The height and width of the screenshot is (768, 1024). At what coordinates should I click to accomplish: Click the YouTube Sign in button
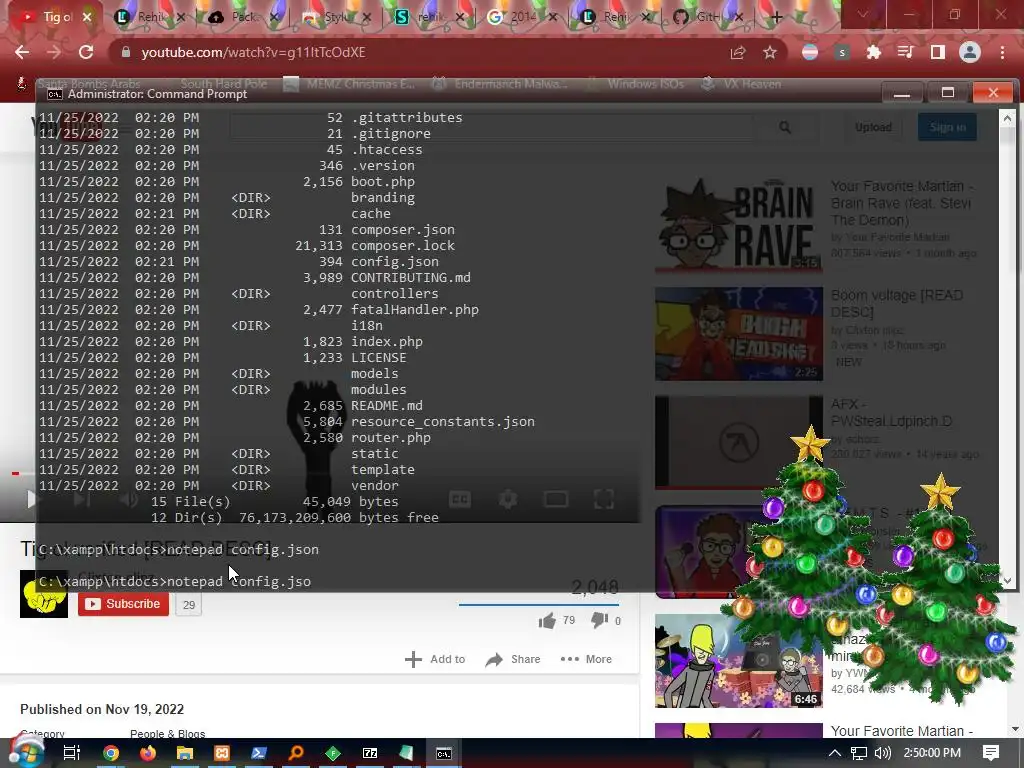click(947, 127)
